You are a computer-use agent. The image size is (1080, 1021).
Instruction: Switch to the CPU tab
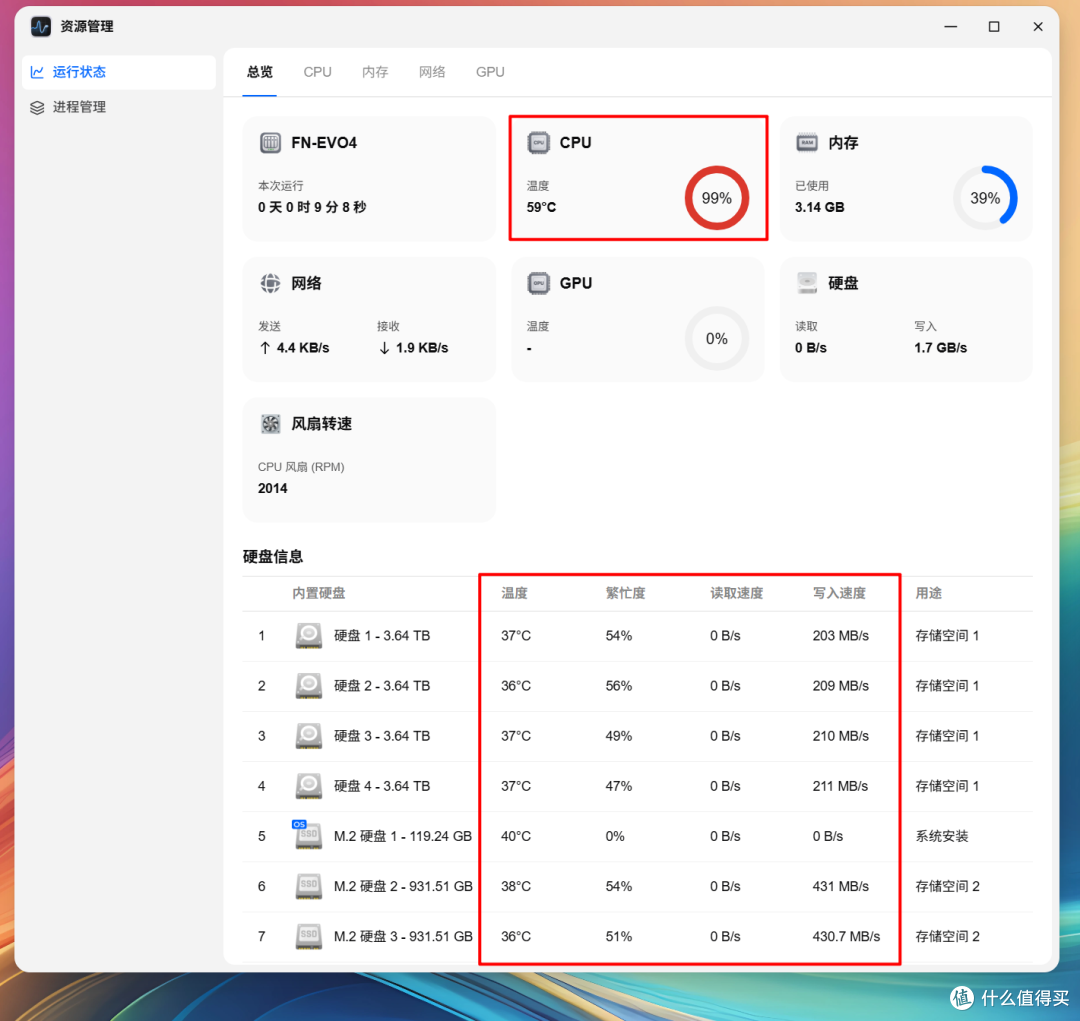[318, 72]
